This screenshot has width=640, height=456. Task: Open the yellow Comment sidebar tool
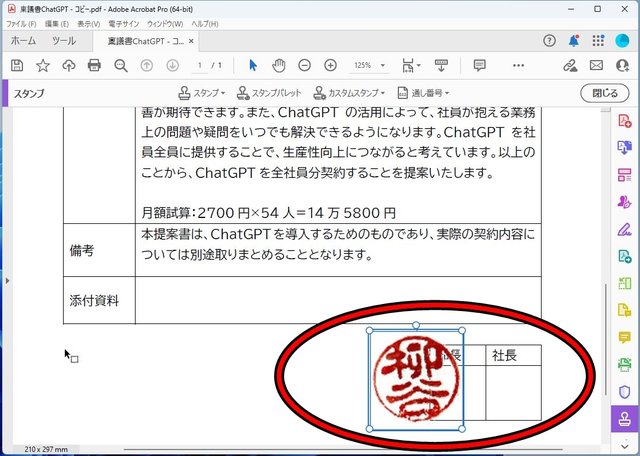(624, 338)
